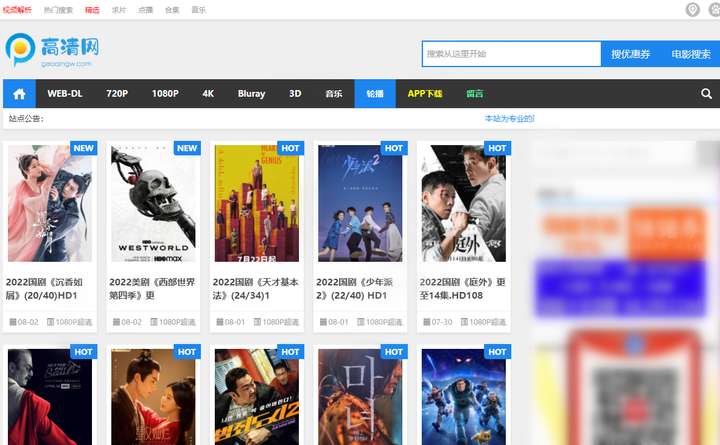Viewport: 720px width, 445px height.
Task: Open the 4K category
Action: (x=208, y=94)
